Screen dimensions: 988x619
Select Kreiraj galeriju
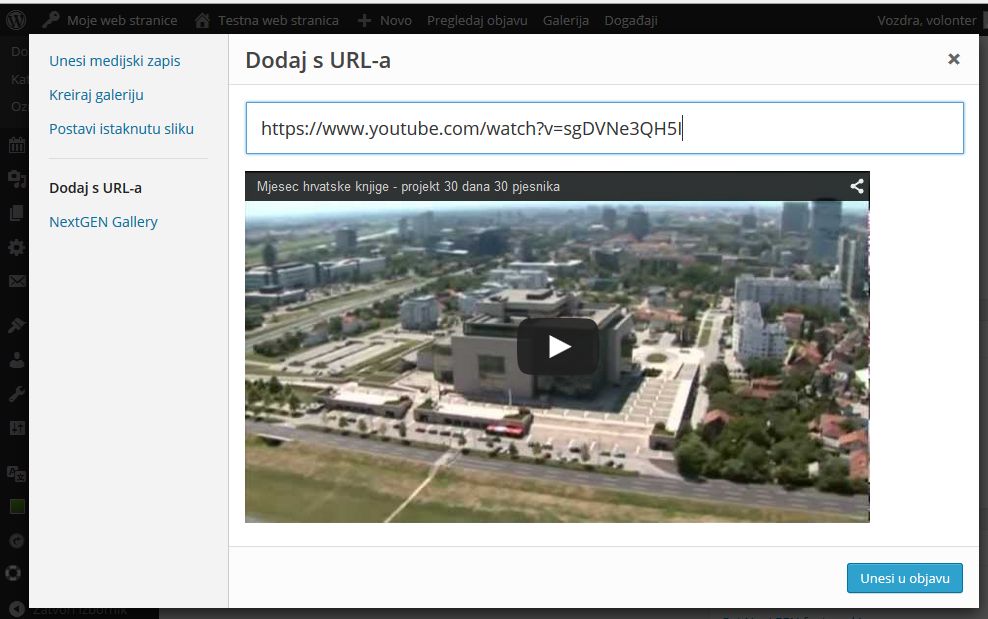pos(96,95)
